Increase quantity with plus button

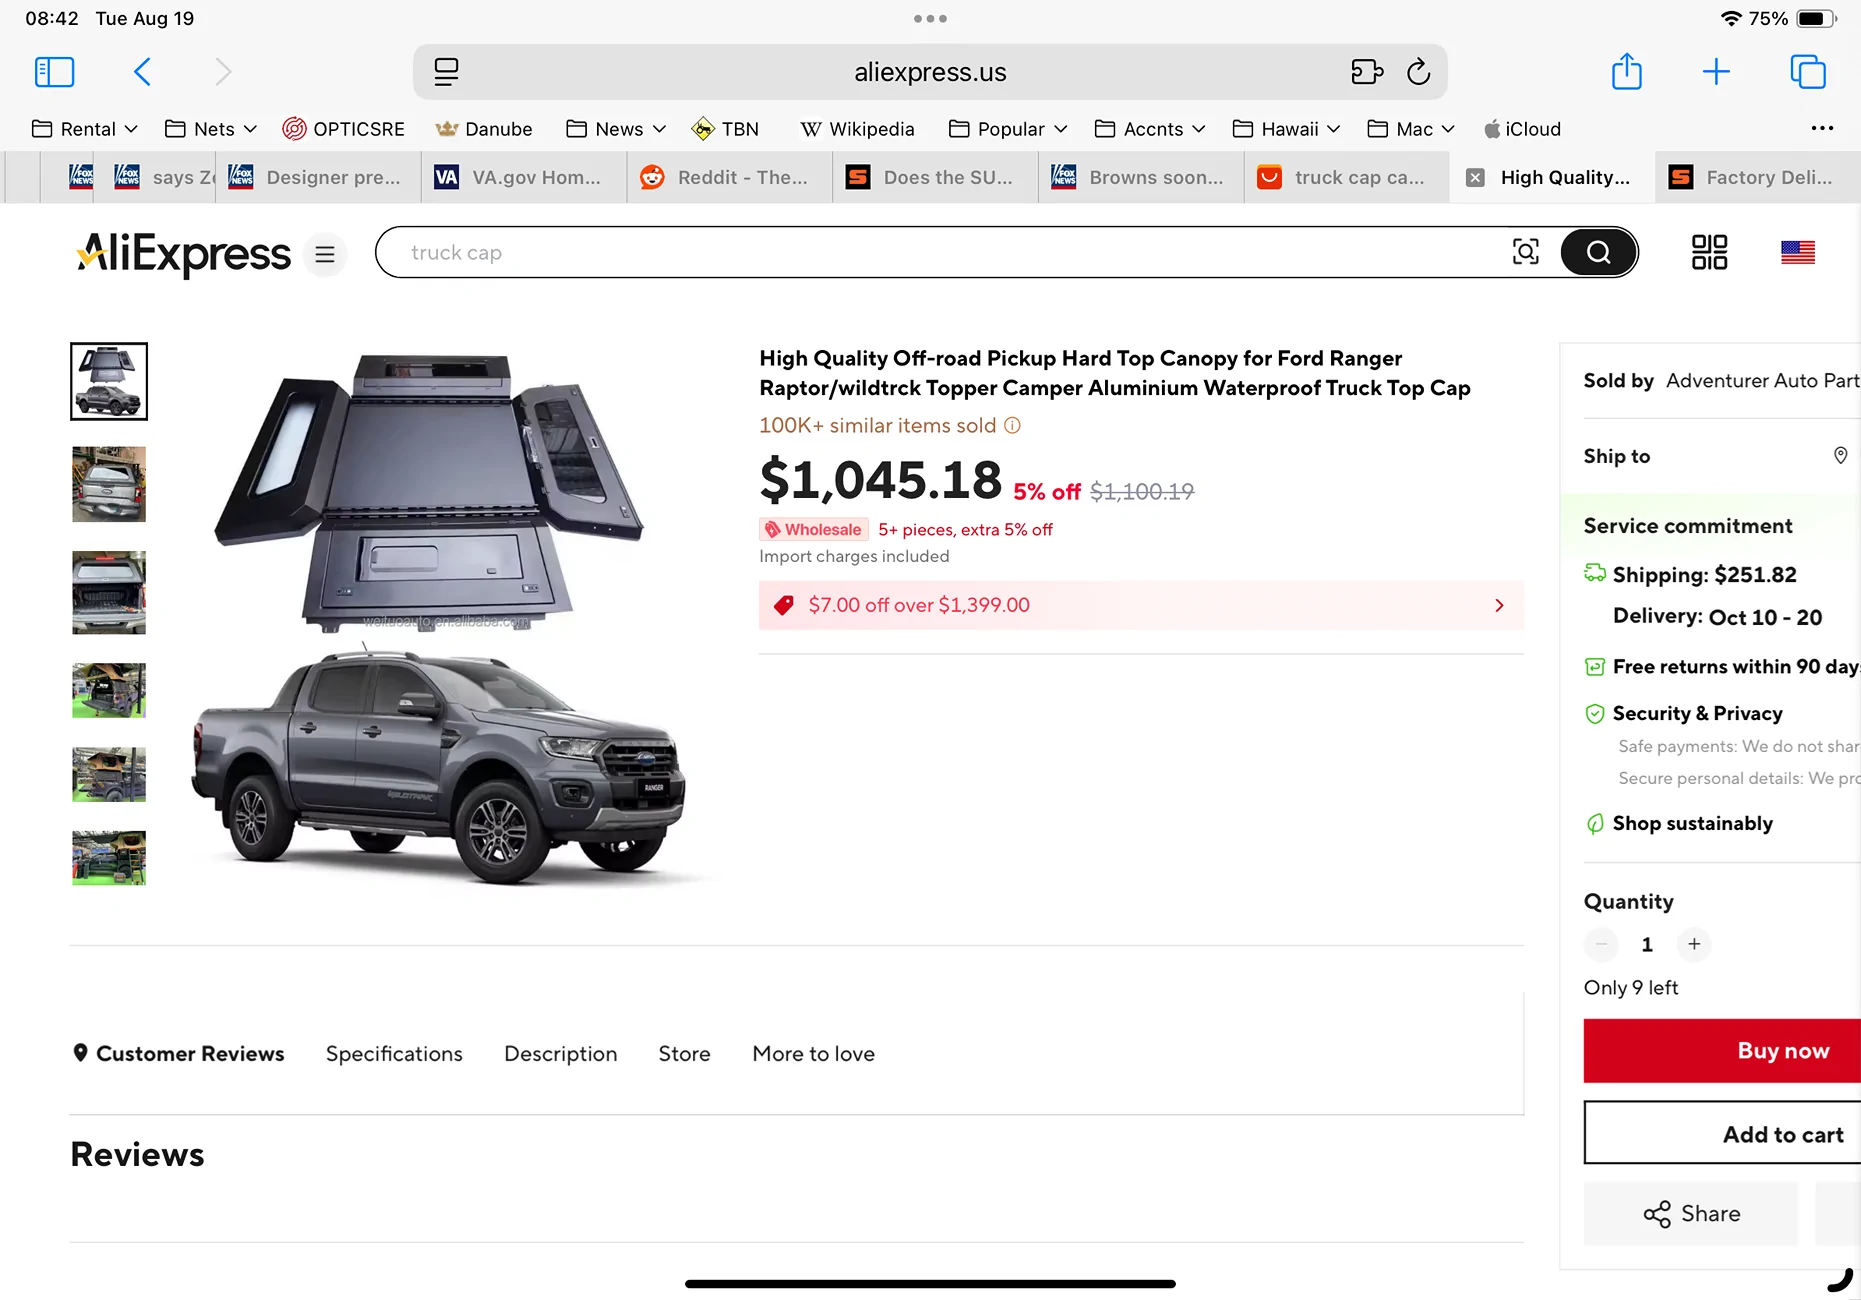1694,944
